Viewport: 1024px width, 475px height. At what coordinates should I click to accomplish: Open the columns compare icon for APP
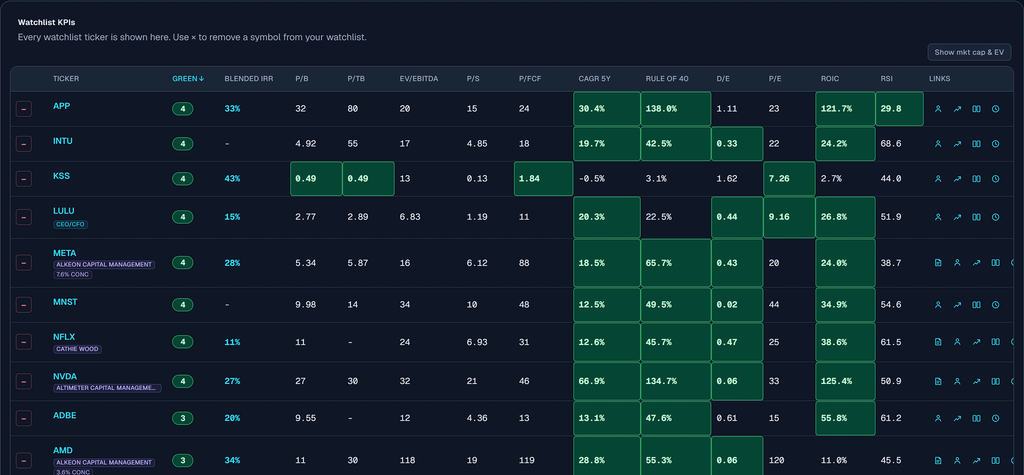(976, 109)
